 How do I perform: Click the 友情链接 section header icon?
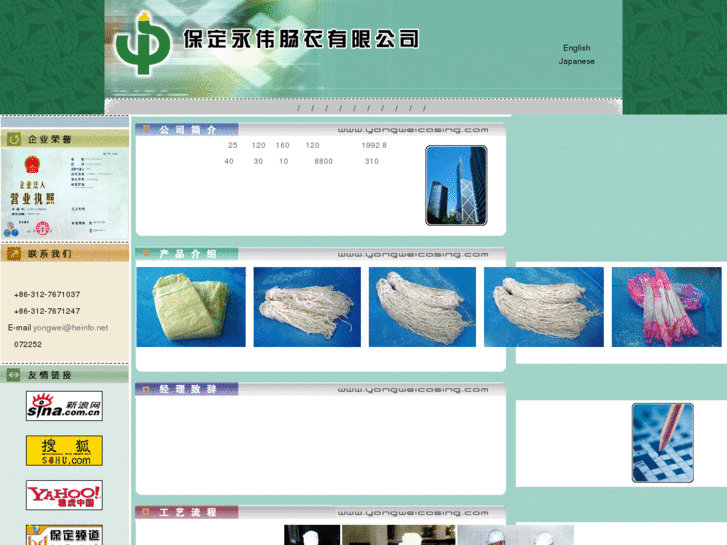click(x=13, y=374)
